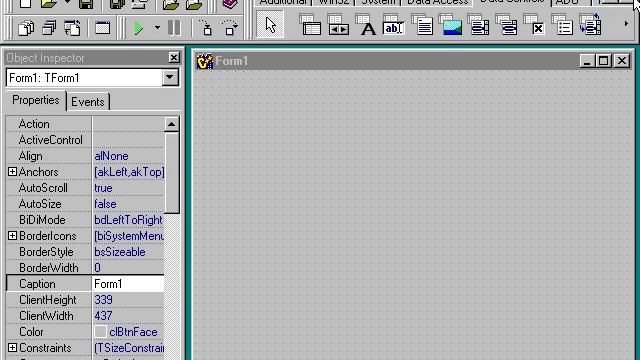
Task: Run the project with green arrow
Action: (x=138, y=28)
